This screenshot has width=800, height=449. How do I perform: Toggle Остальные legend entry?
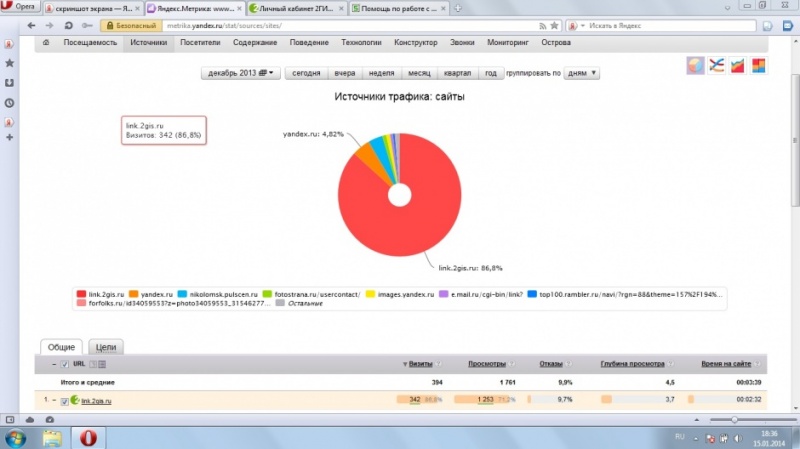pyautogui.click(x=299, y=303)
